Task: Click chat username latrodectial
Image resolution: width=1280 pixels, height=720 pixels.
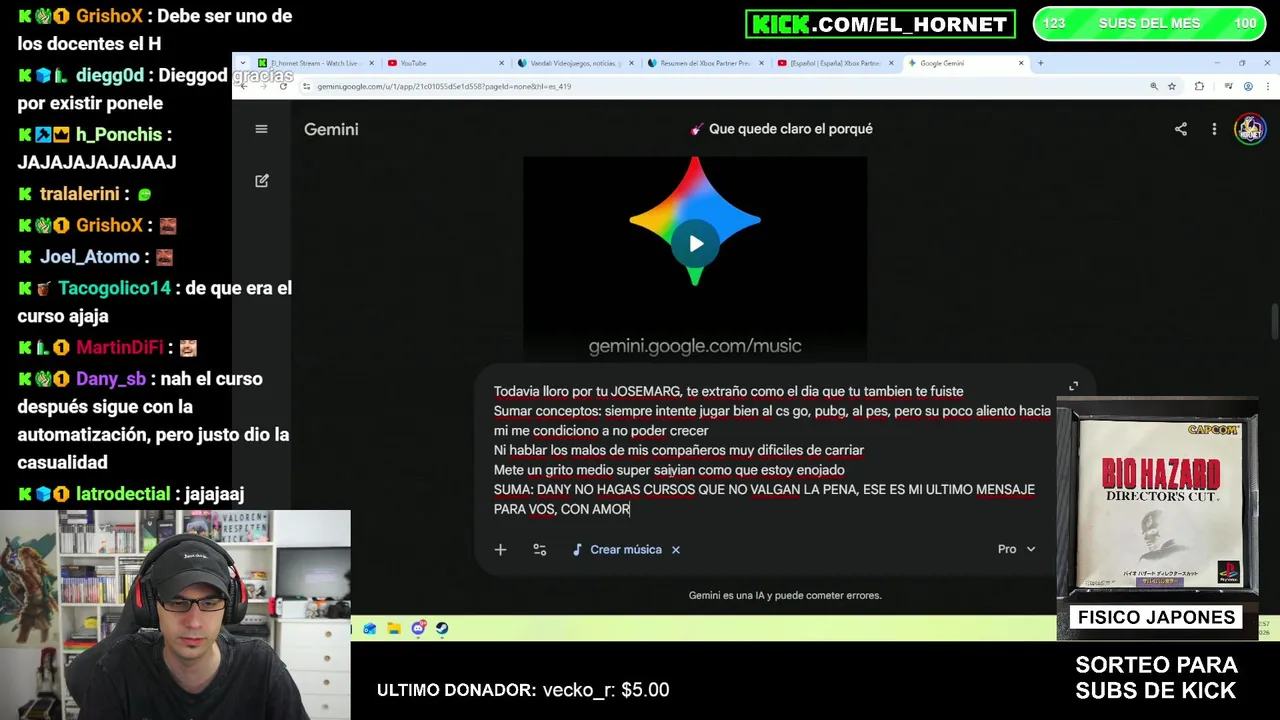Action: [125, 494]
